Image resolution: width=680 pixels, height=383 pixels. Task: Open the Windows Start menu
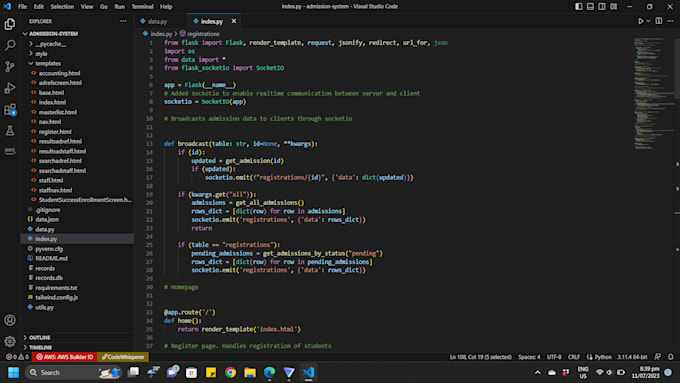pyautogui.click(x=13, y=373)
